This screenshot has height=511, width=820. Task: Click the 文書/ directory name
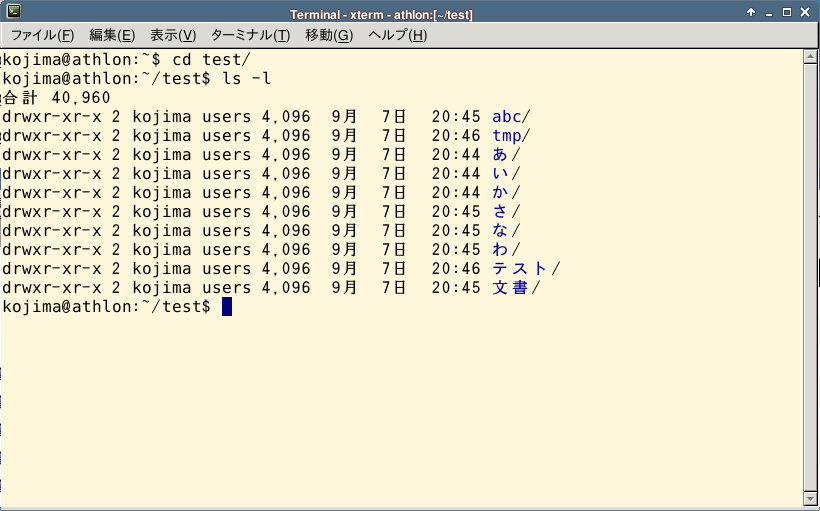click(516, 288)
